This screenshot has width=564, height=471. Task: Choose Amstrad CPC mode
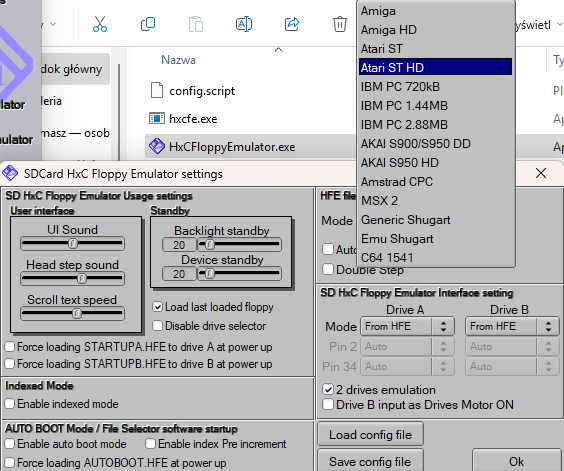pos(435,182)
